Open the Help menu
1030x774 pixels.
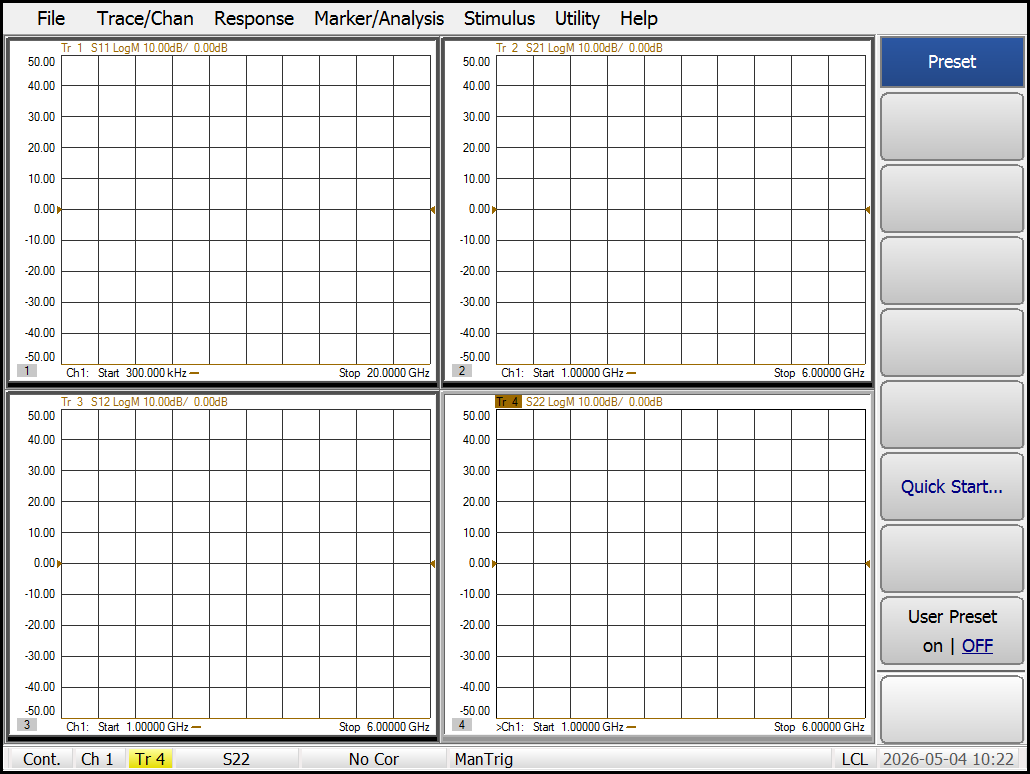coord(638,18)
